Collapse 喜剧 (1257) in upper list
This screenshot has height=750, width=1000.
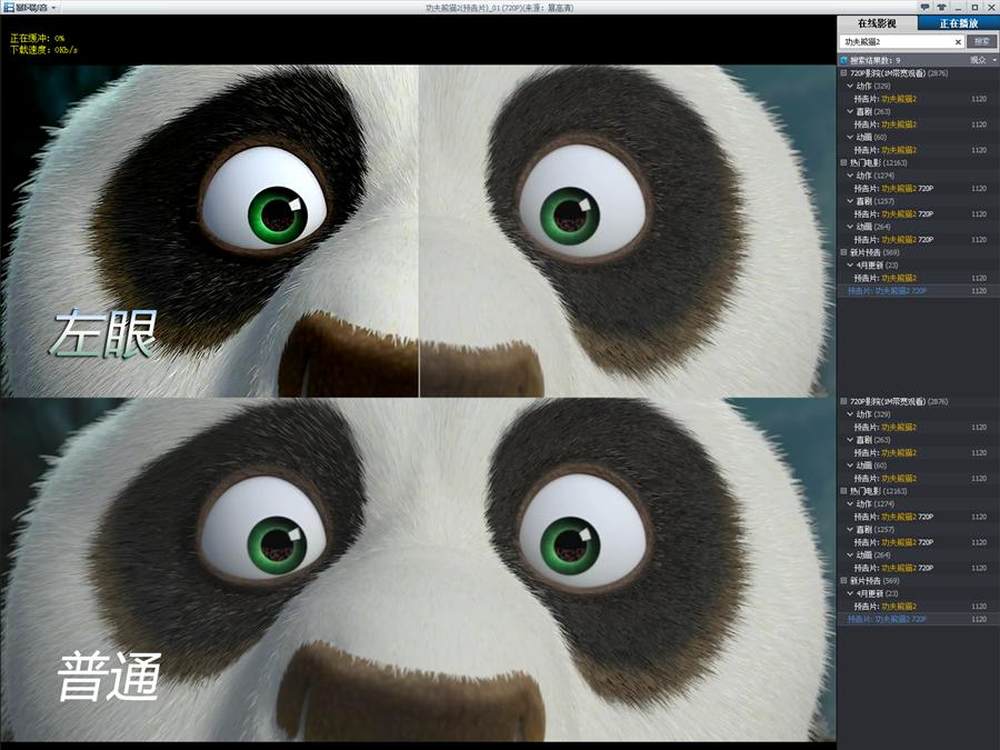point(850,201)
